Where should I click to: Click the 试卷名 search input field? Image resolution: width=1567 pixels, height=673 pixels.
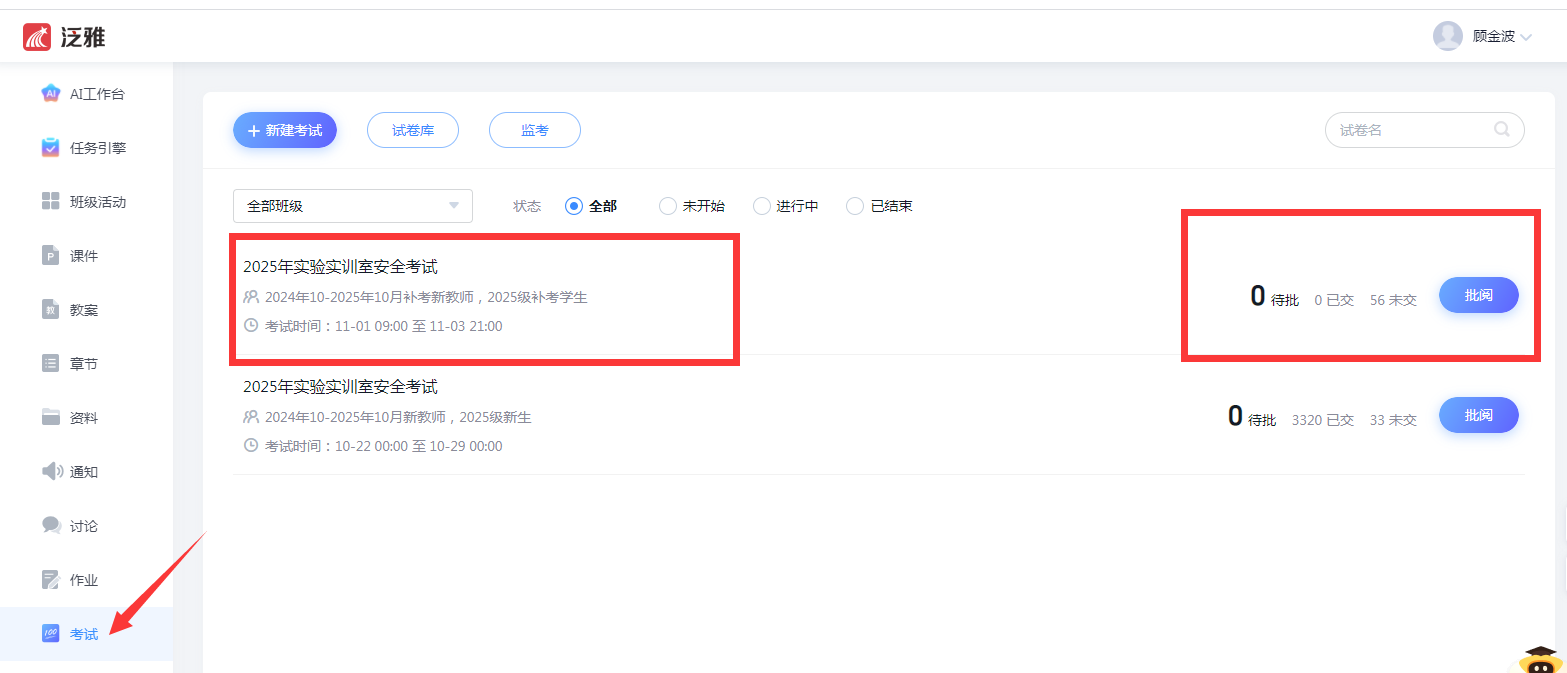[1410, 130]
